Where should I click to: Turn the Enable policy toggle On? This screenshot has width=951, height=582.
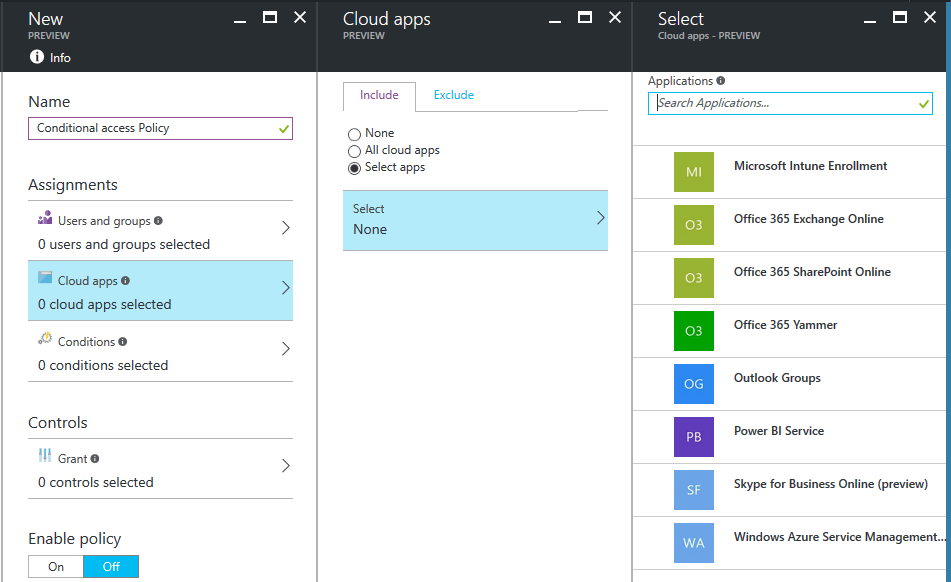[55, 566]
